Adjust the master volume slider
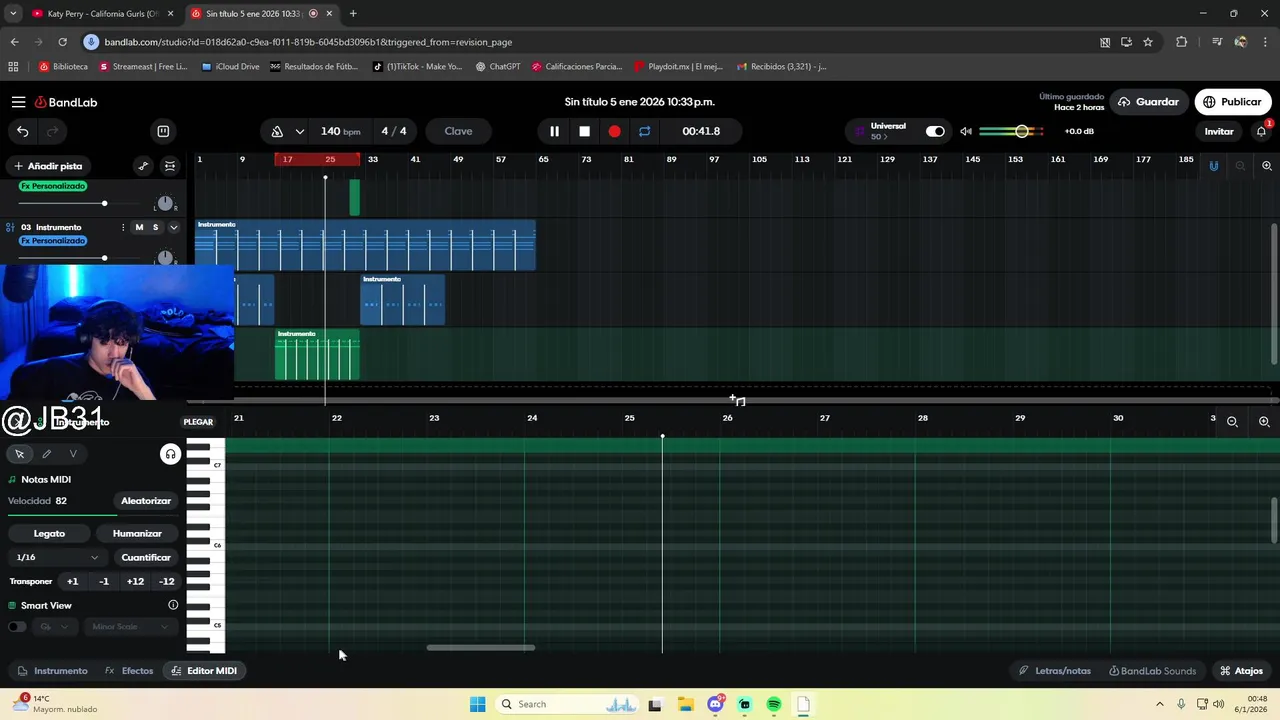Viewport: 1280px width, 720px height. tap(1011, 131)
